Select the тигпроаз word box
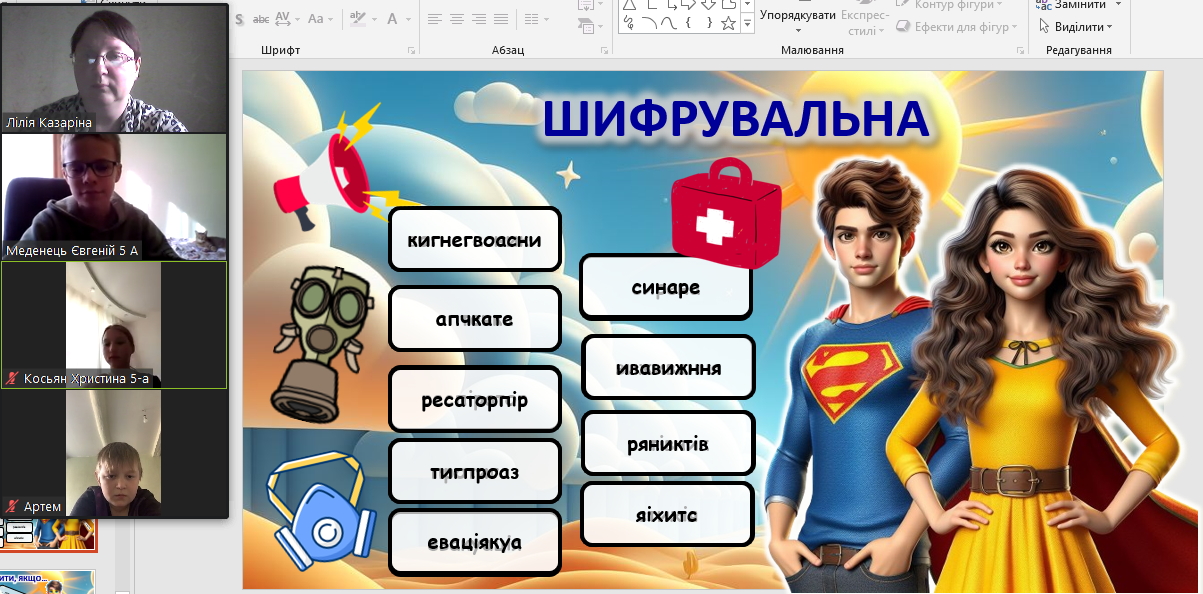Viewport: 1203px width, 594px height. coord(475,471)
